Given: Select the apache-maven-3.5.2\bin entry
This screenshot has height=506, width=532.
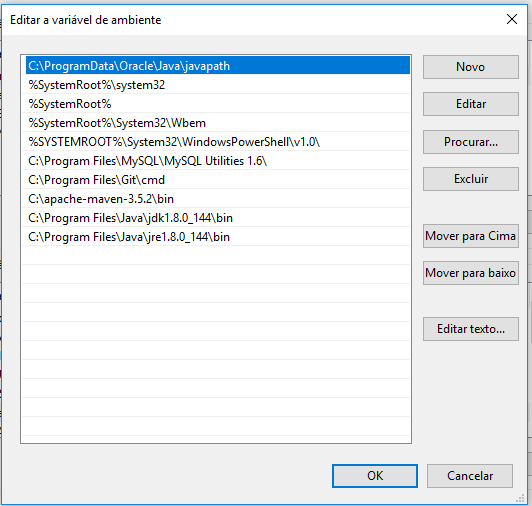Looking at the screenshot, I should 218,199.
